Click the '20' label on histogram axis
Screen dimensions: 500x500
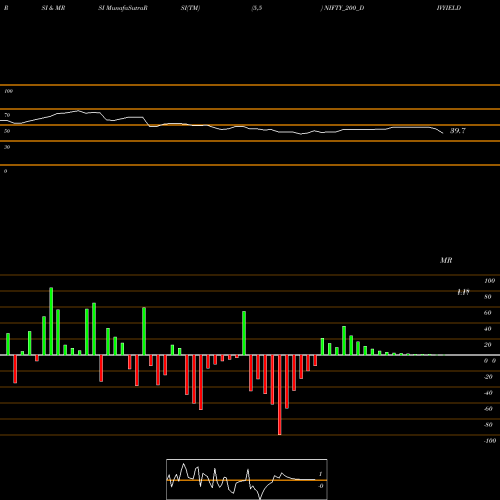pyautogui.click(x=488, y=345)
